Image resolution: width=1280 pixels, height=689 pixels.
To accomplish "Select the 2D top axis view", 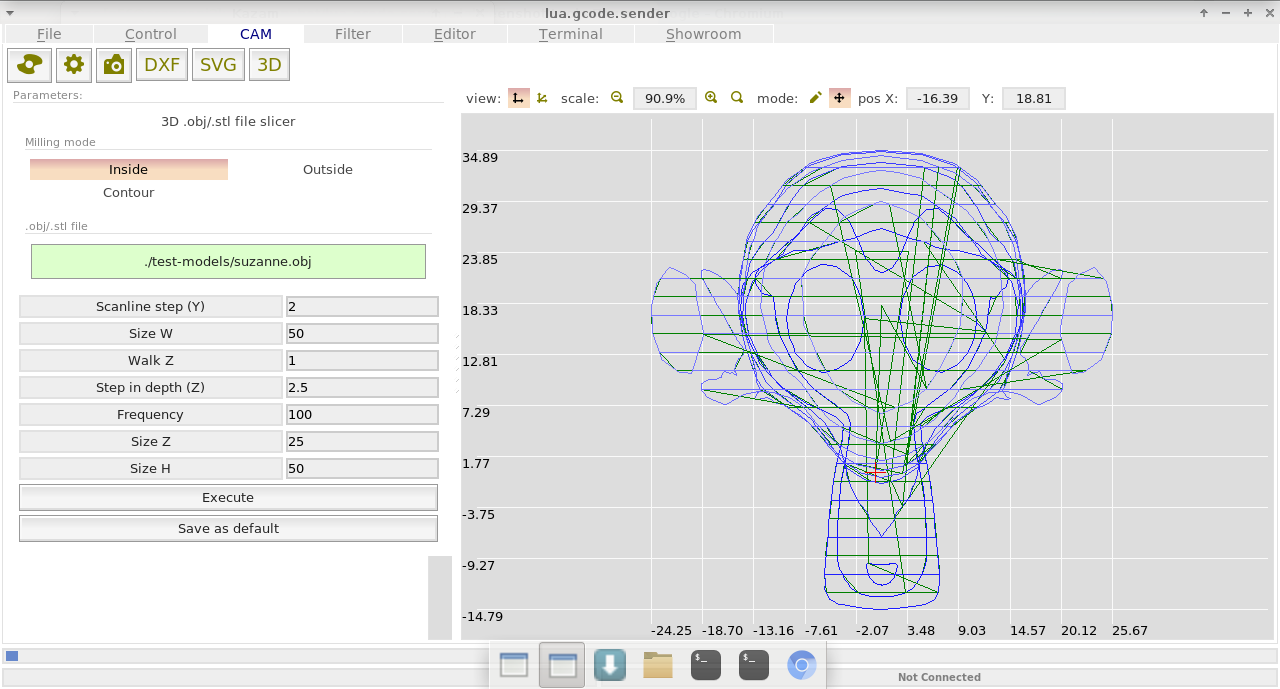I will (518, 98).
